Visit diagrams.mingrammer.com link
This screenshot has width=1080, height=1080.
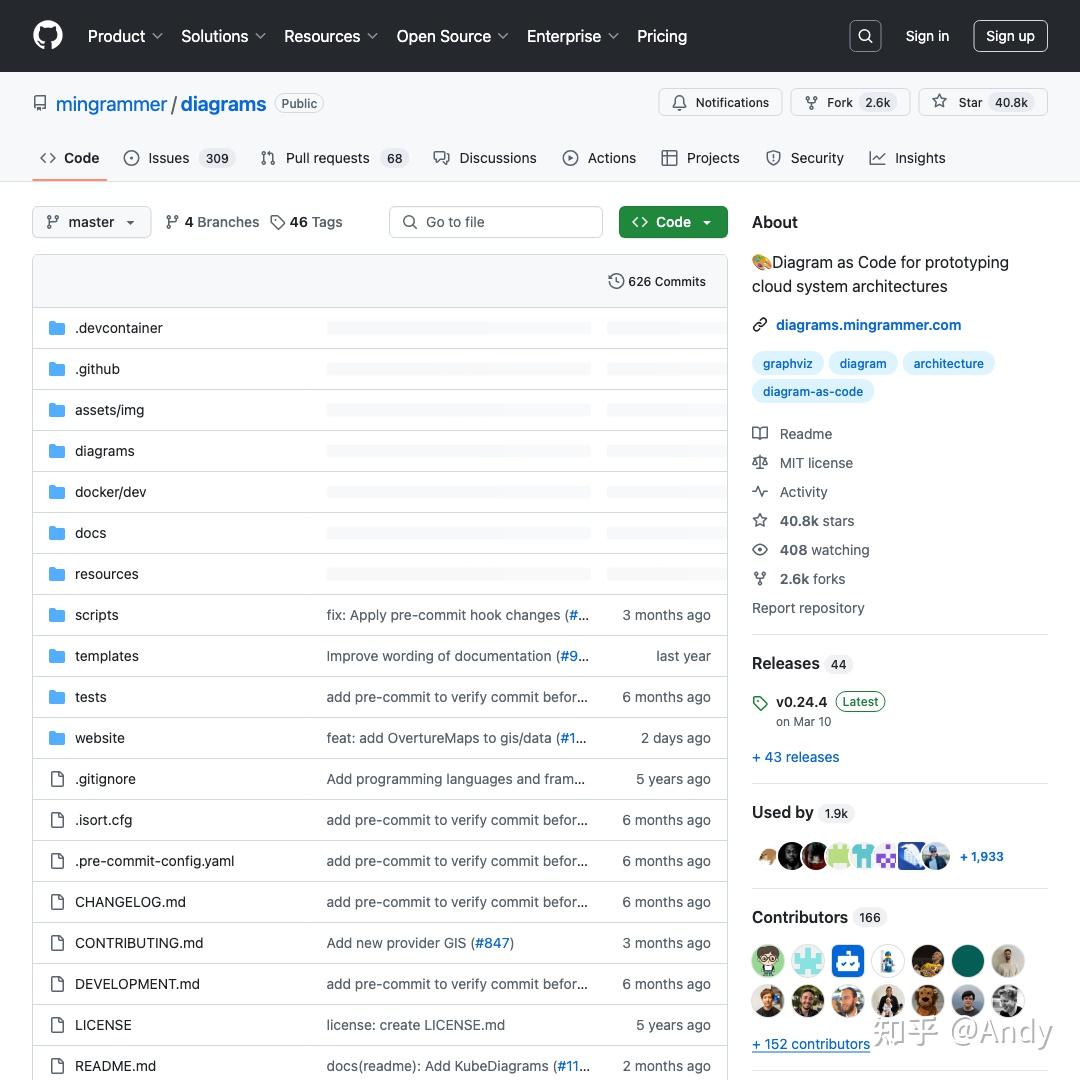[x=868, y=324]
